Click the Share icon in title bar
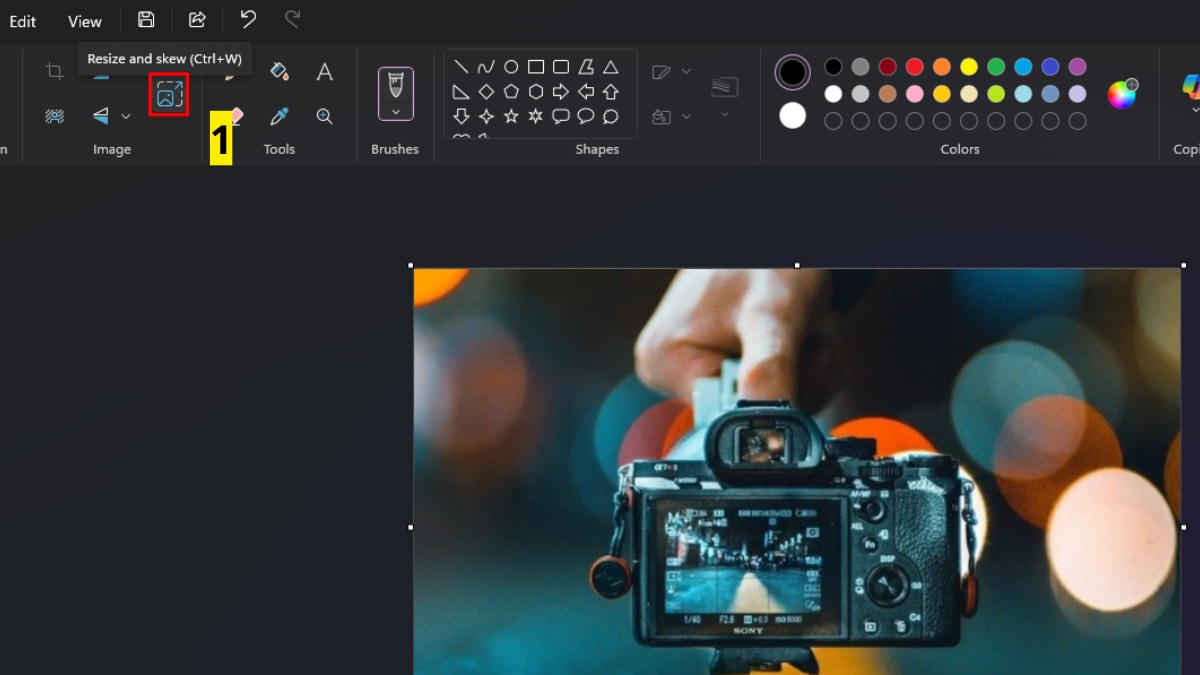This screenshot has width=1200, height=675. tap(197, 20)
